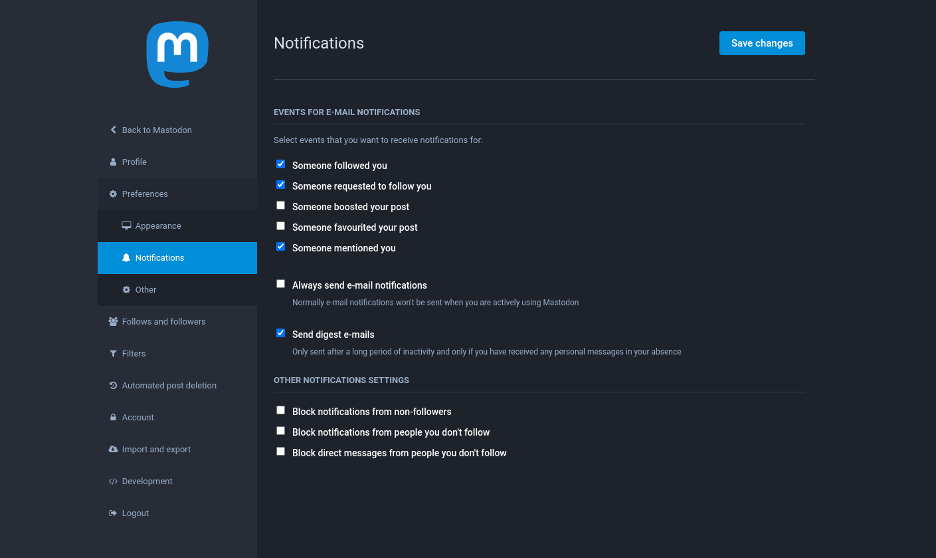Click the Development code brackets icon
Viewport: 936px width, 558px height.
pos(113,482)
